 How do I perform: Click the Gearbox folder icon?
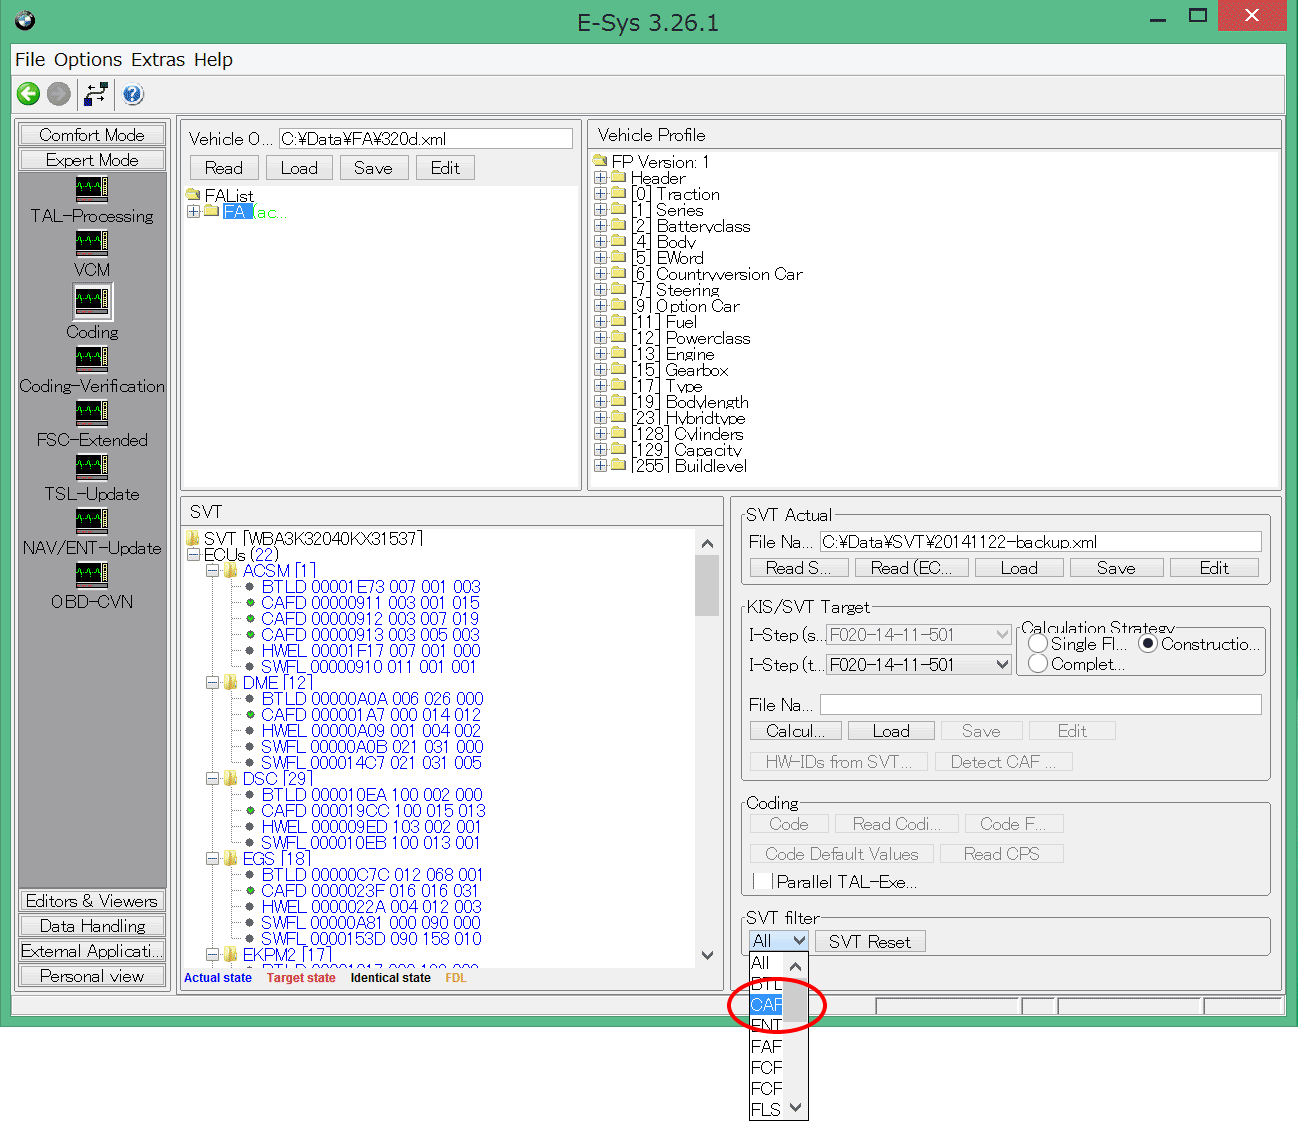pos(618,369)
